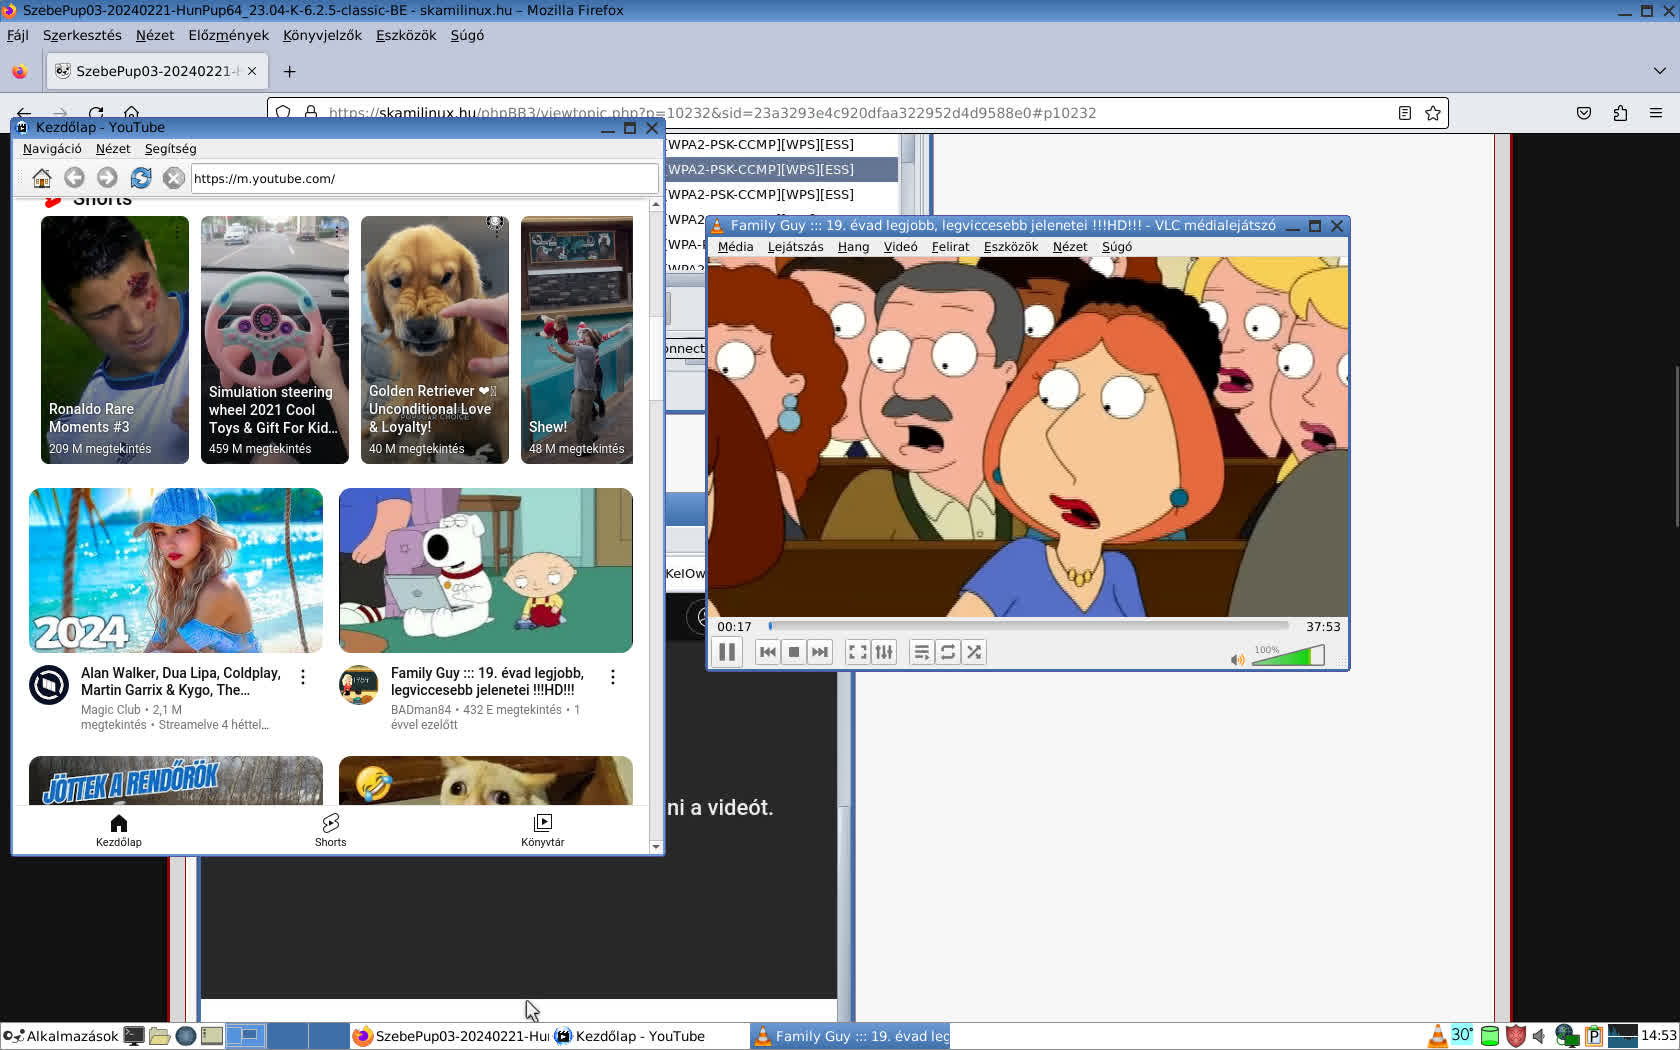Open Firefox Fájl menu
The height and width of the screenshot is (1050, 1680).
(x=18, y=35)
